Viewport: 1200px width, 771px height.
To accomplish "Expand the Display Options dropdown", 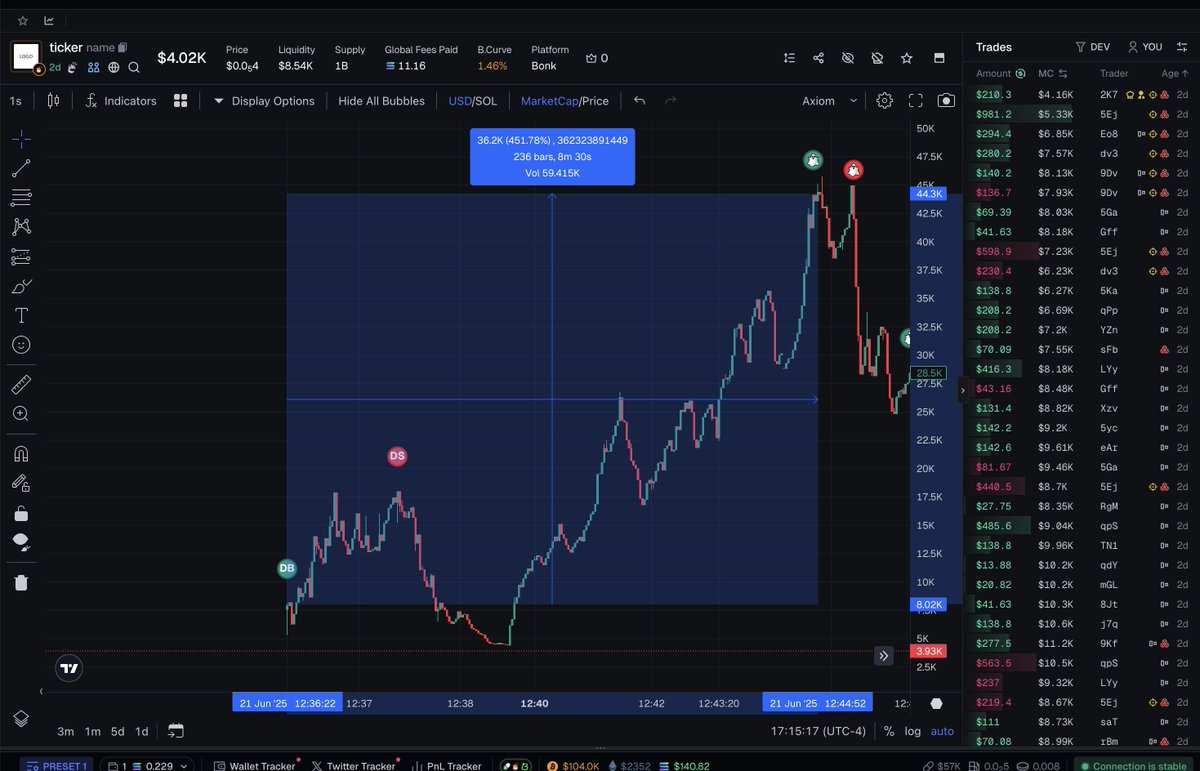I will pyautogui.click(x=264, y=101).
